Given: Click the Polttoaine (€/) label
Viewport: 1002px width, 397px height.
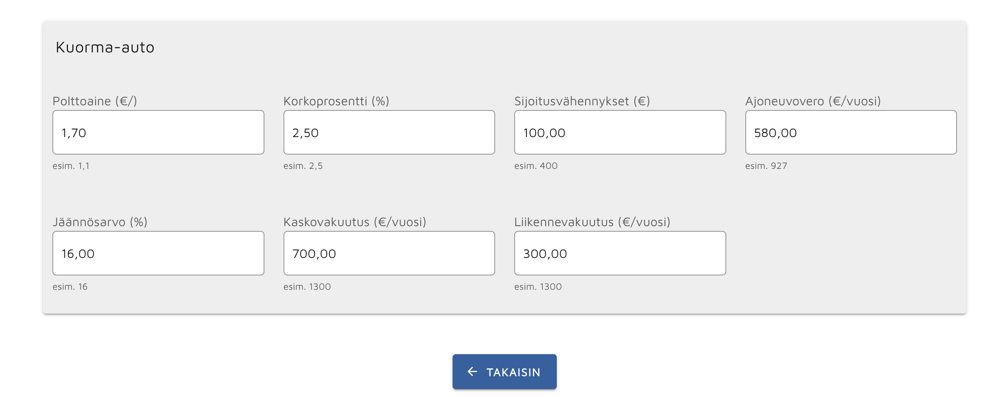Looking at the screenshot, I should pos(95,101).
